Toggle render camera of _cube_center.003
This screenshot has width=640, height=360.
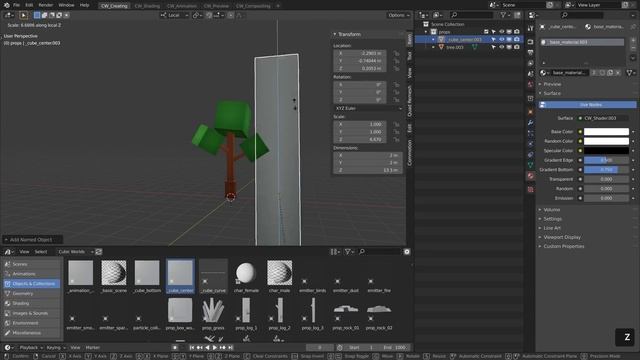[517, 39]
